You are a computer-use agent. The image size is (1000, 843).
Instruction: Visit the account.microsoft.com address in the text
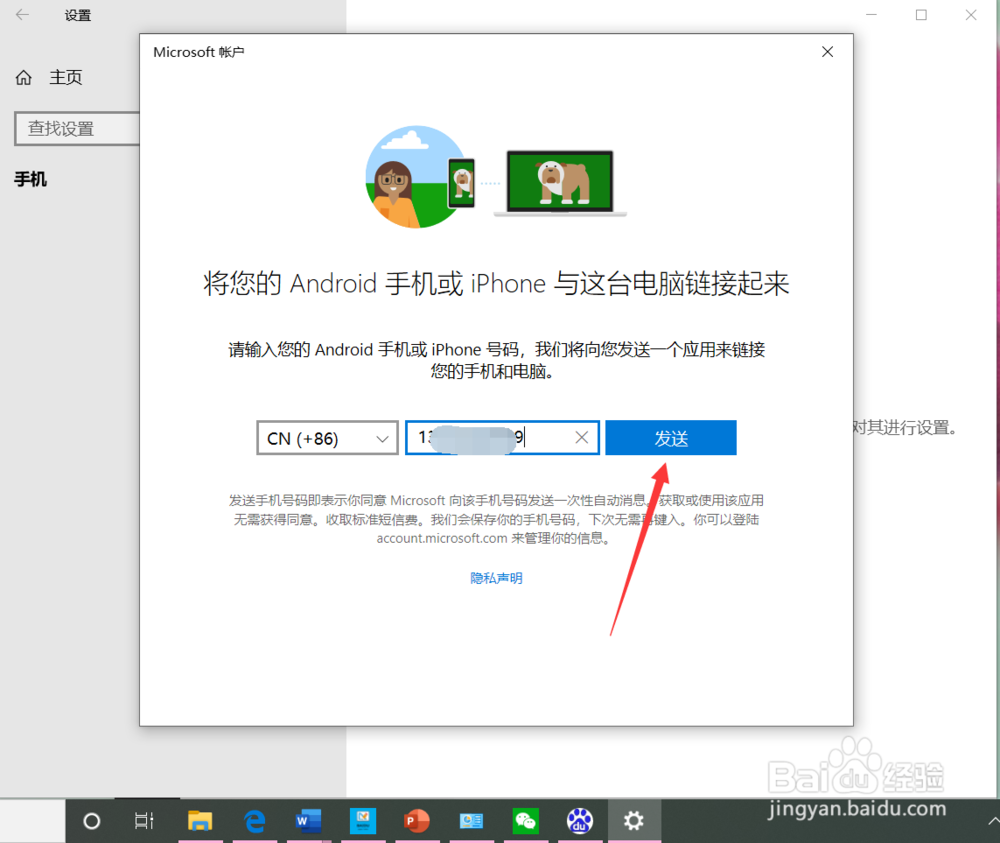click(x=438, y=537)
